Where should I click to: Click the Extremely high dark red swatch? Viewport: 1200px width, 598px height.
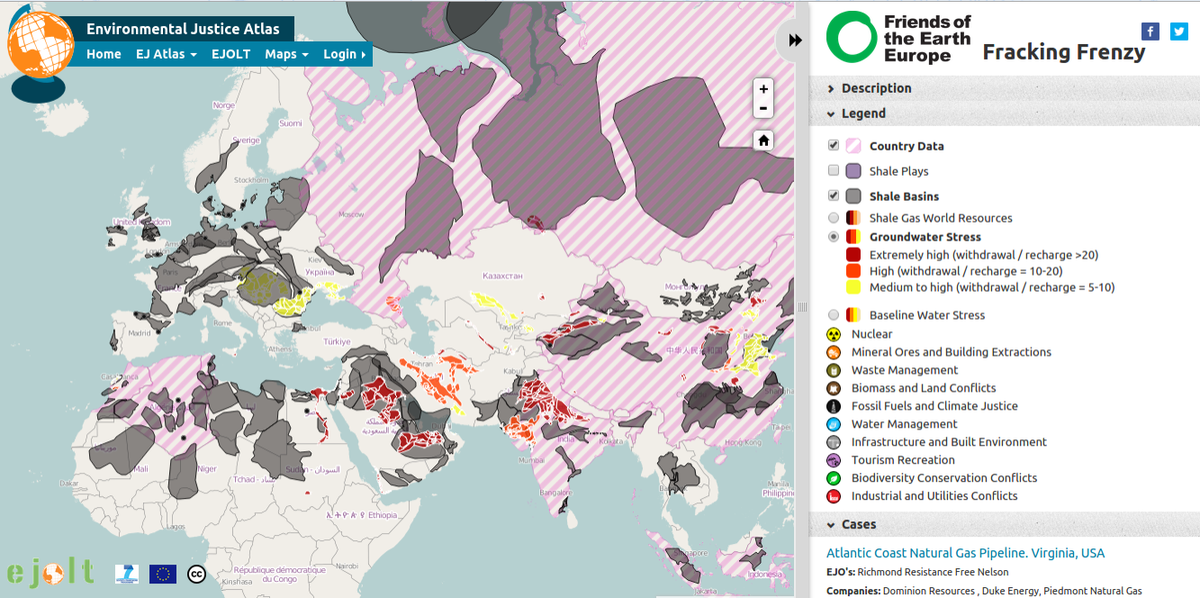tap(853, 255)
